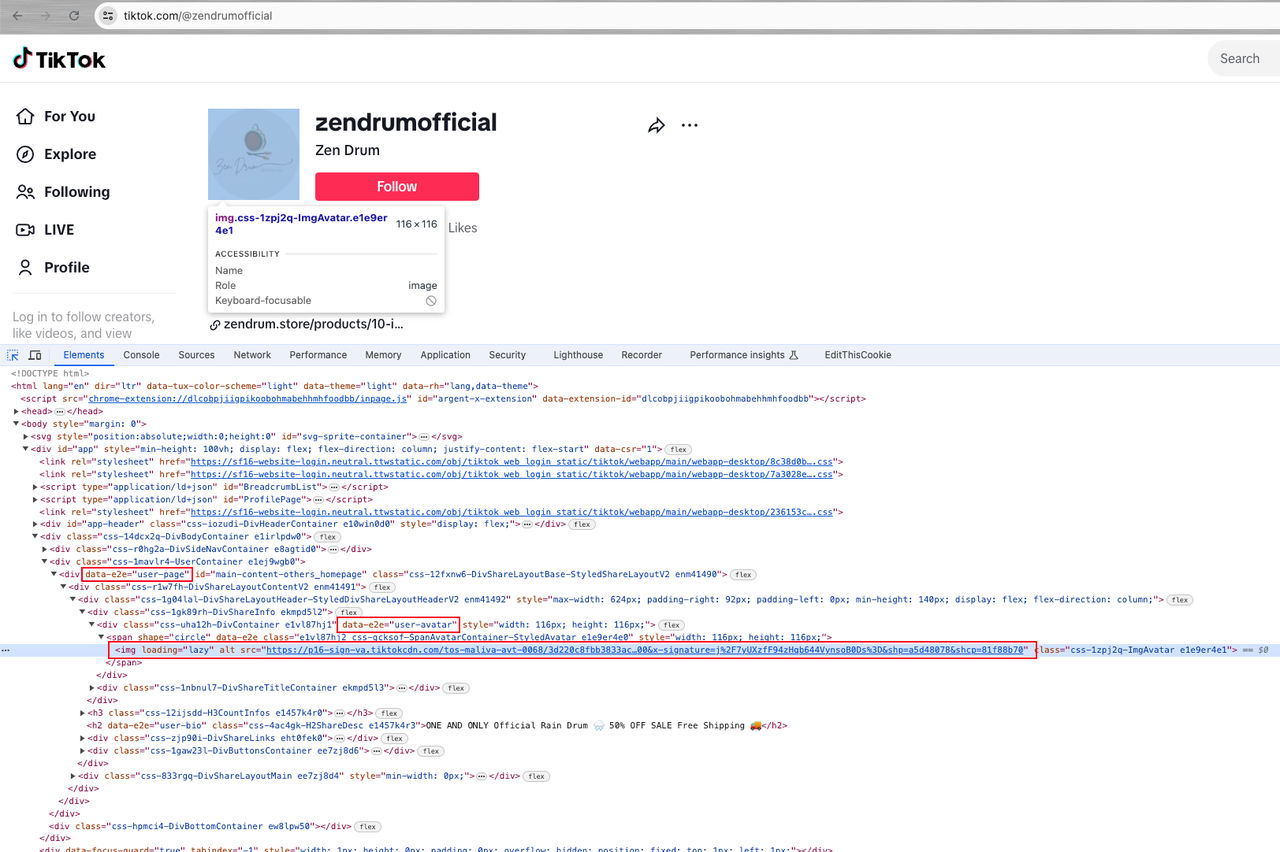This screenshot has width=1280, height=852.
Task: Toggle the device toolbar in DevTools
Action: tap(35, 355)
